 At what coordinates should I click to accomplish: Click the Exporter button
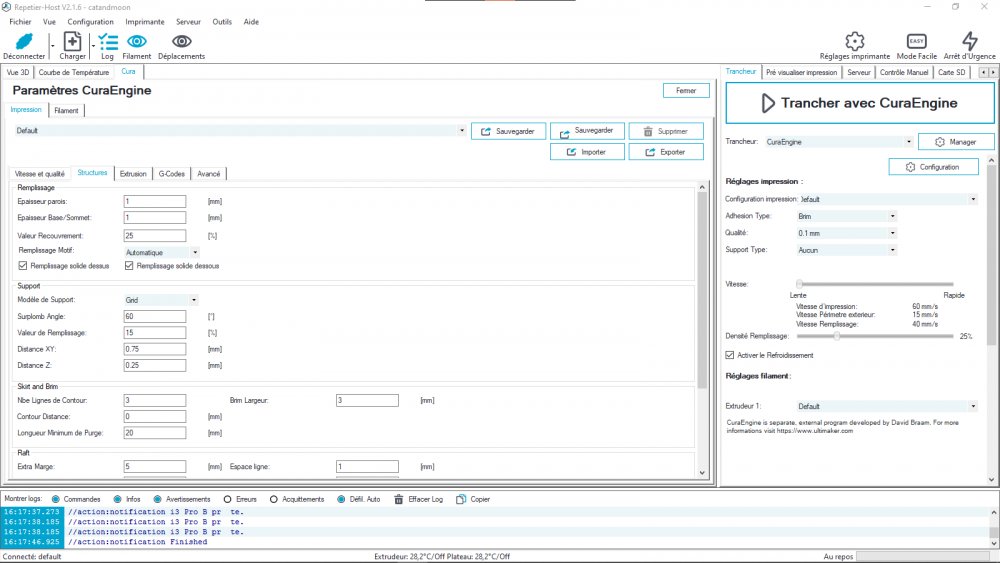666,152
